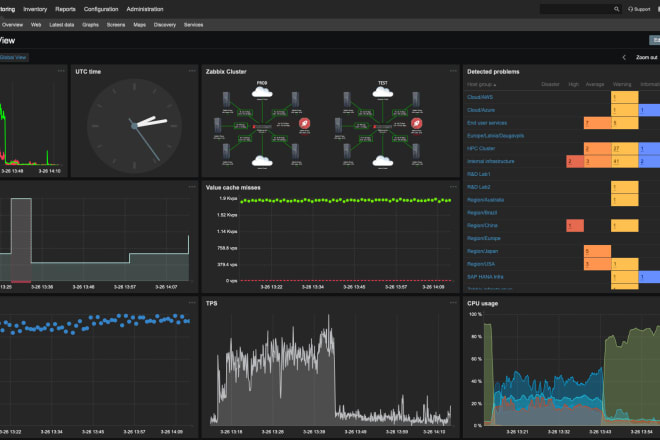Image resolution: width=660 pixels, height=440 pixels.
Task: Open the Cloud/Azure host group link
Action: [x=481, y=110]
